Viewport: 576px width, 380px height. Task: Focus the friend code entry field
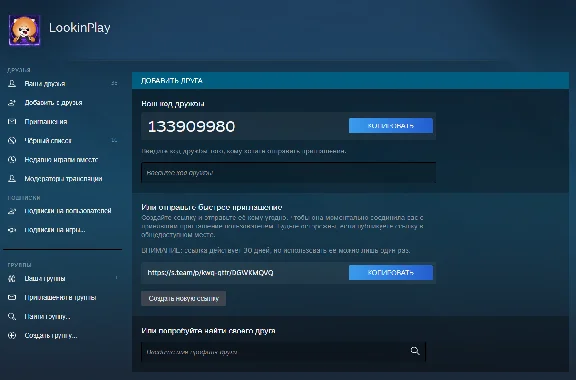click(288, 172)
